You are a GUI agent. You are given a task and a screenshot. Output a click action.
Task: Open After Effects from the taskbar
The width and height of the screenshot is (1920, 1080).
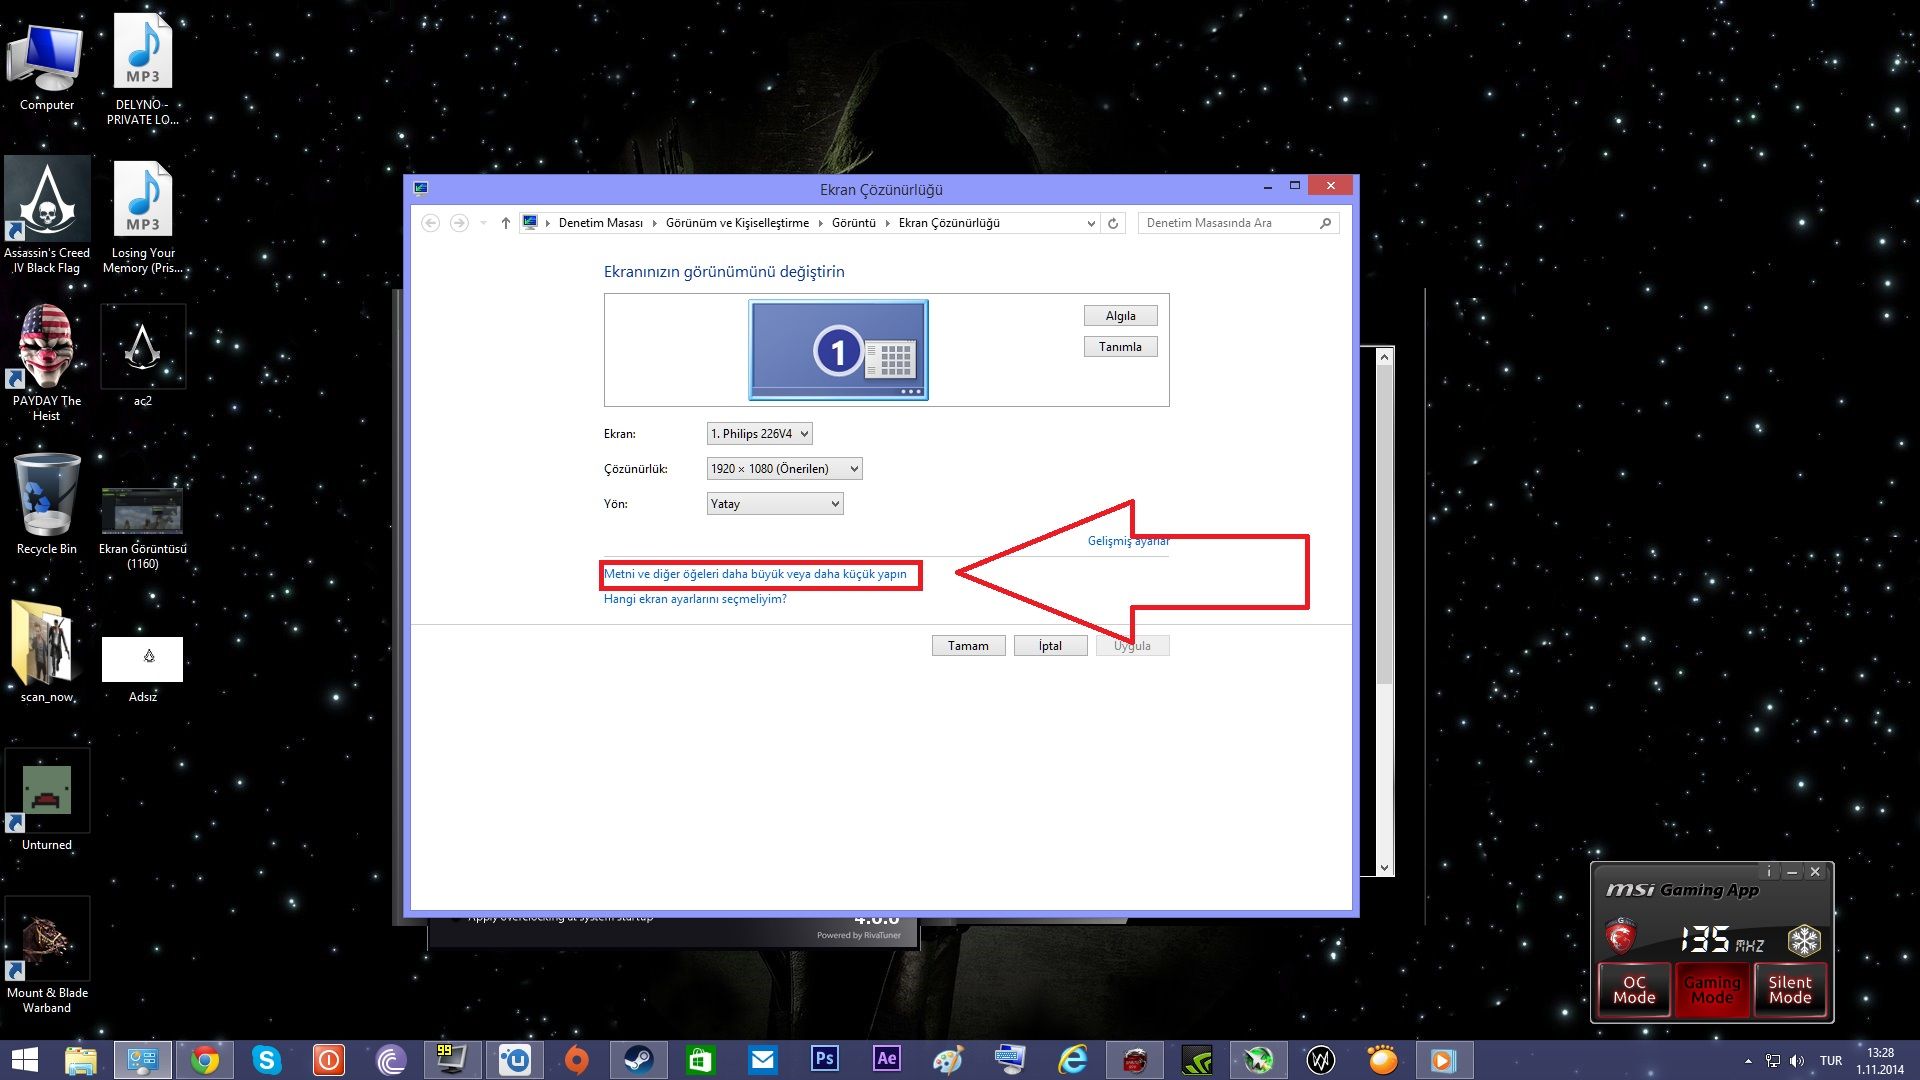coord(886,1059)
